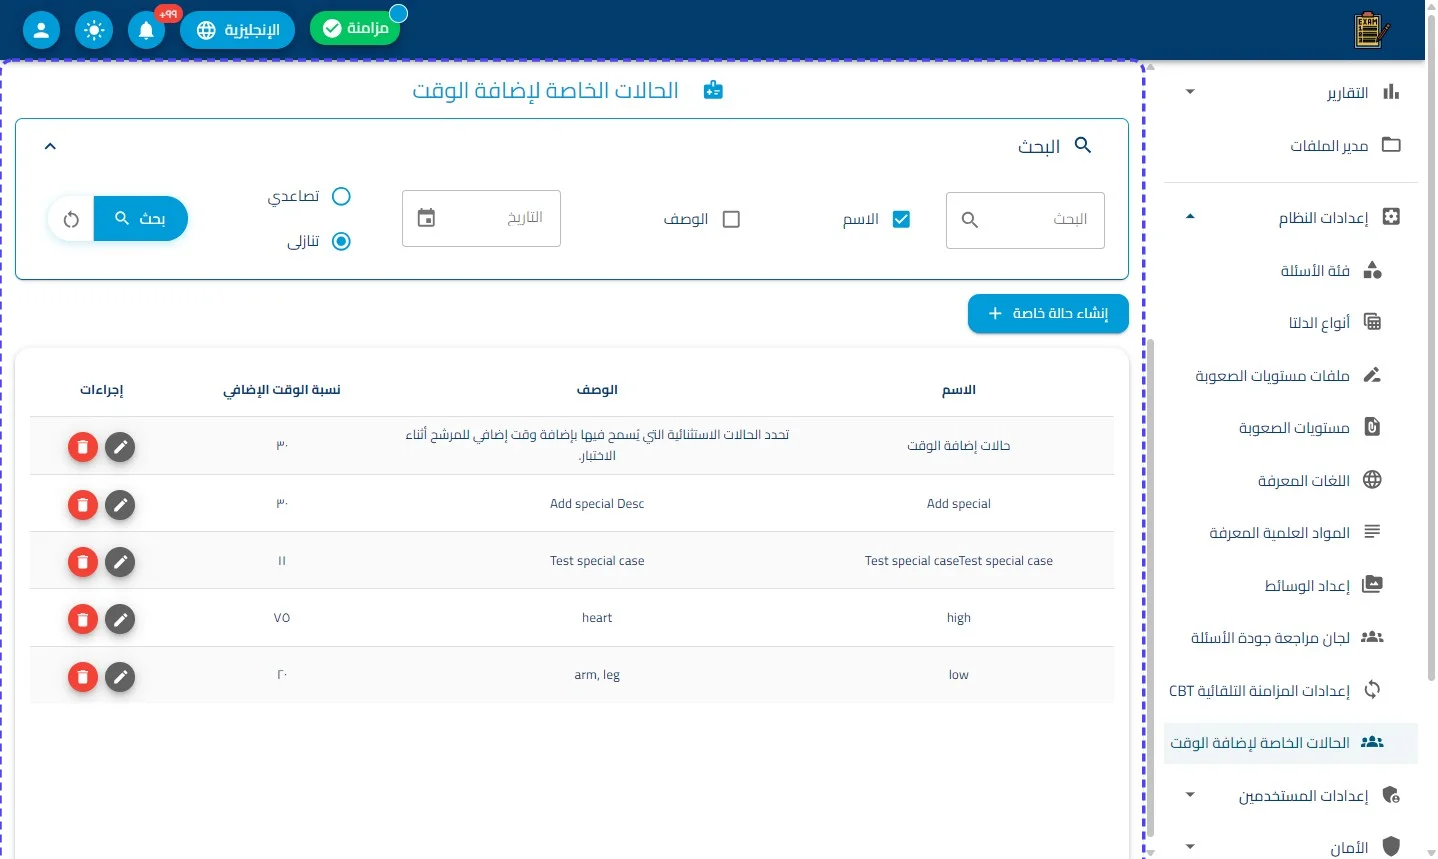The width and height of the screenshot is (1438, 859).
Task: Click 'إنشاء حالة خاصة' create button
Action: pos(1048,314)
